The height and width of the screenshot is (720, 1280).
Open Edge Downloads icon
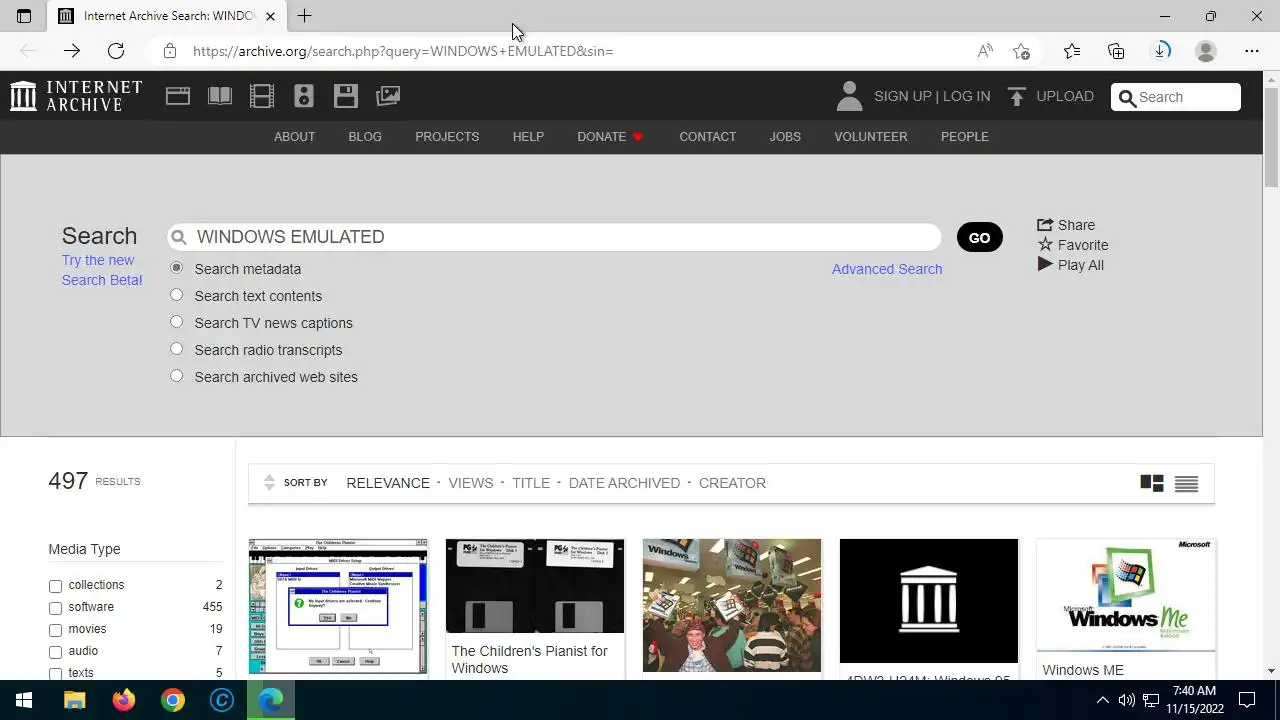tap(1162, 51)
